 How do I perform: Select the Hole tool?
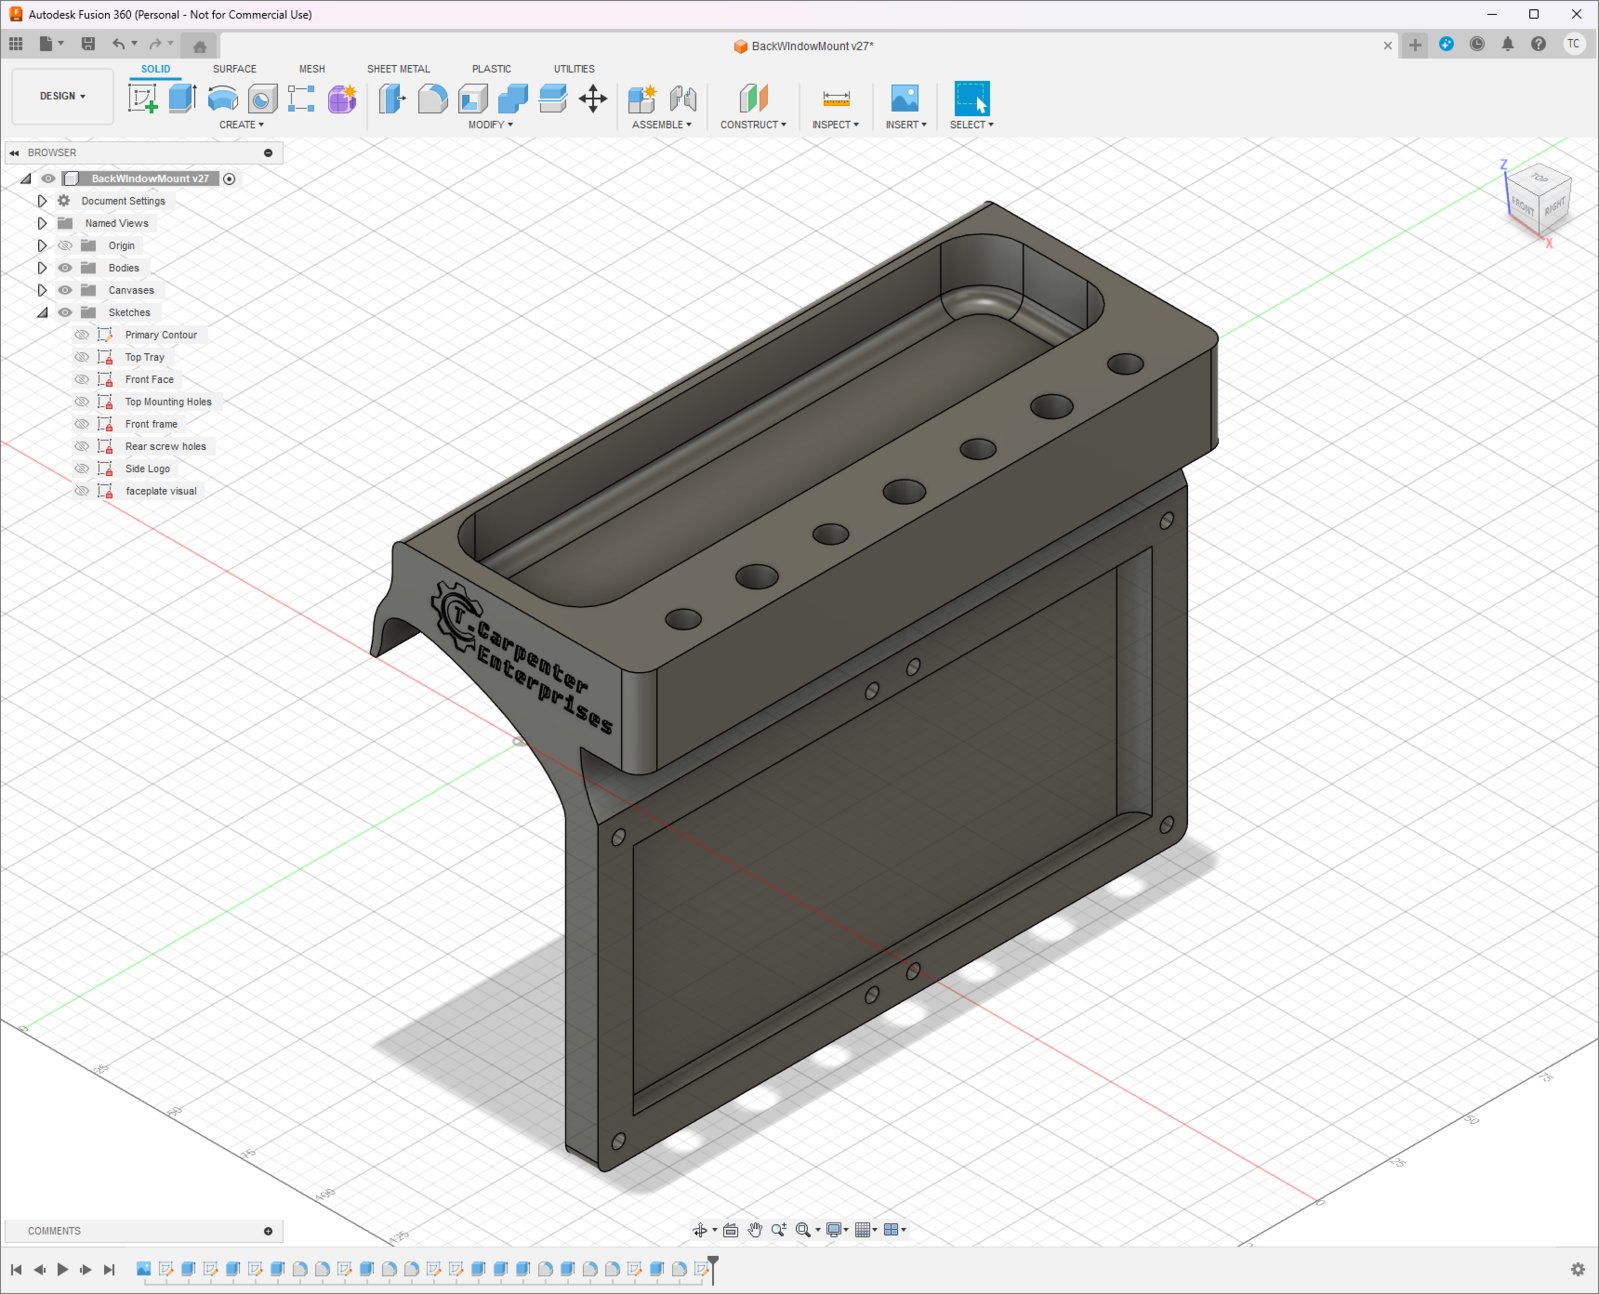pos(262,98)
